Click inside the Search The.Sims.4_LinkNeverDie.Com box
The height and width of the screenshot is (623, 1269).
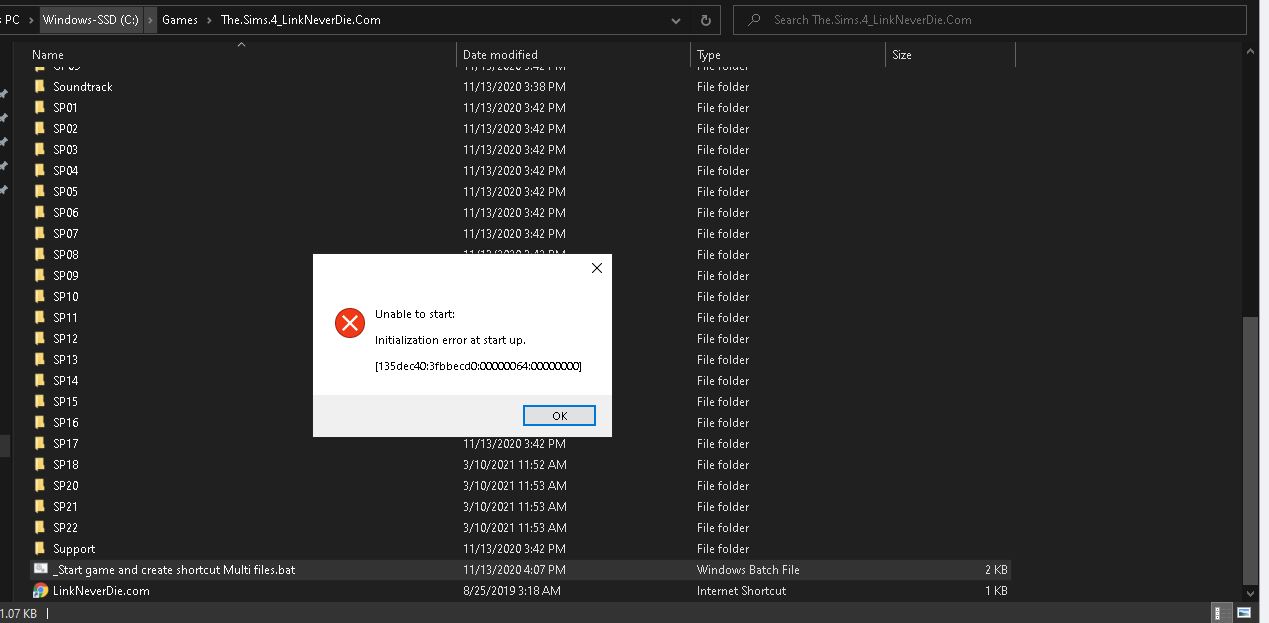990,20
